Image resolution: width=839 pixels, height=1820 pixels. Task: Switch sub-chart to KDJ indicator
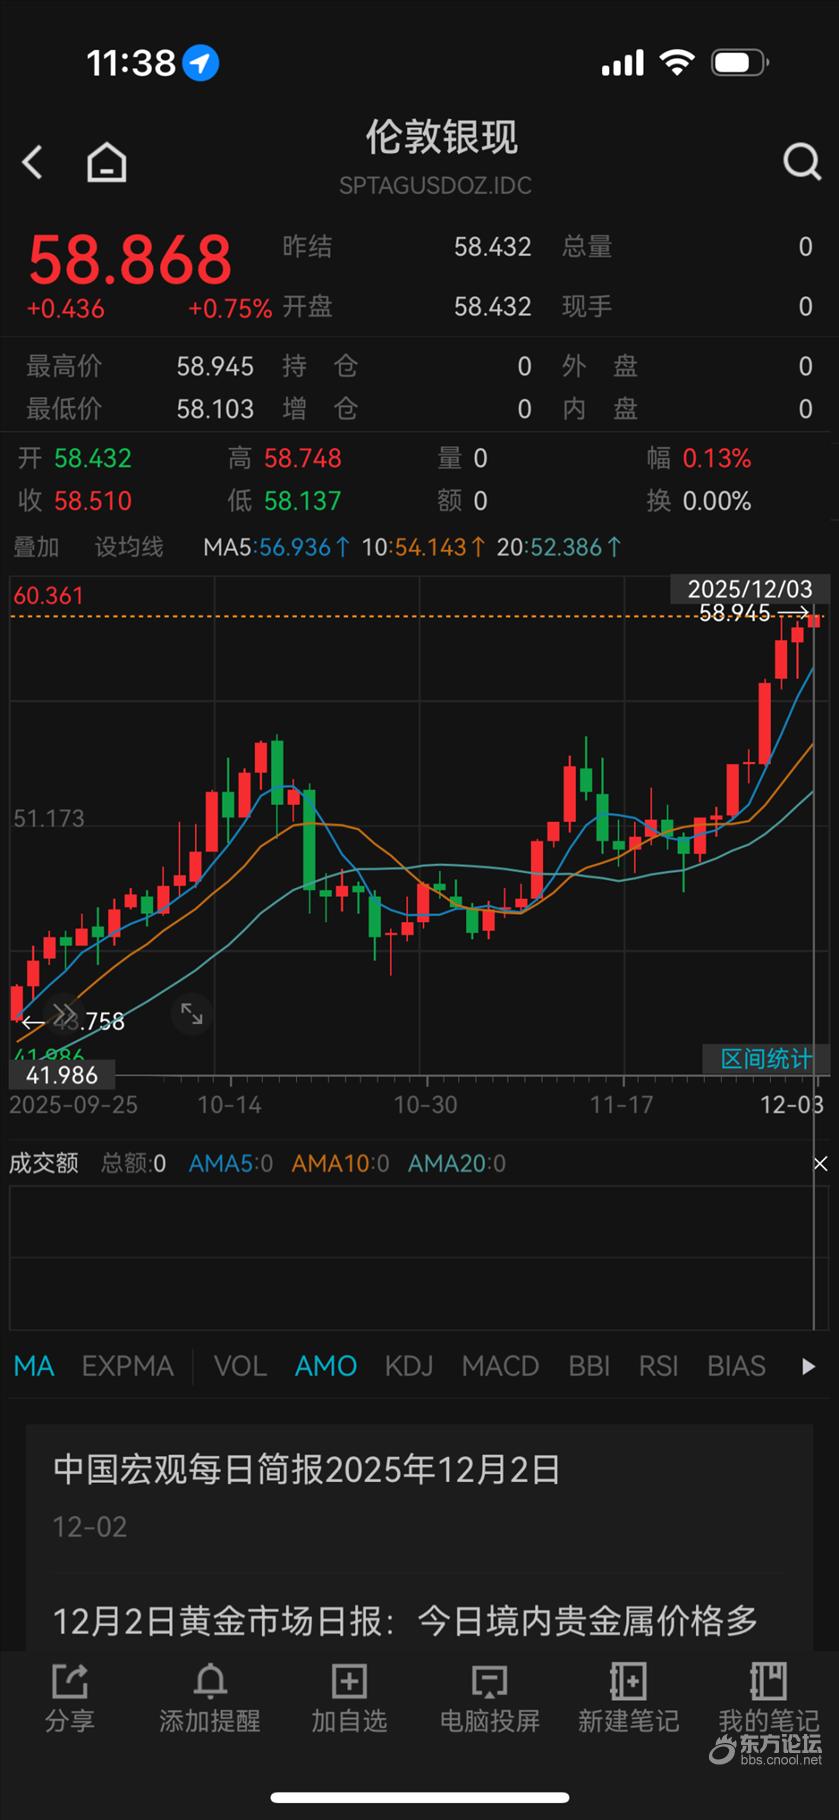[409, 1366]
